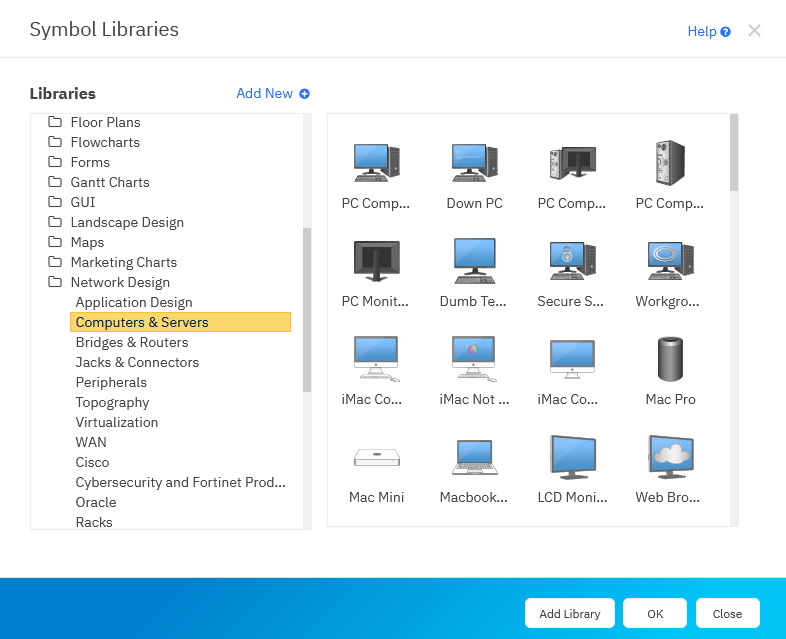
Task: Pick the Workgroup computer symbol
Action: pyautogui.click(x=670, y=260)
